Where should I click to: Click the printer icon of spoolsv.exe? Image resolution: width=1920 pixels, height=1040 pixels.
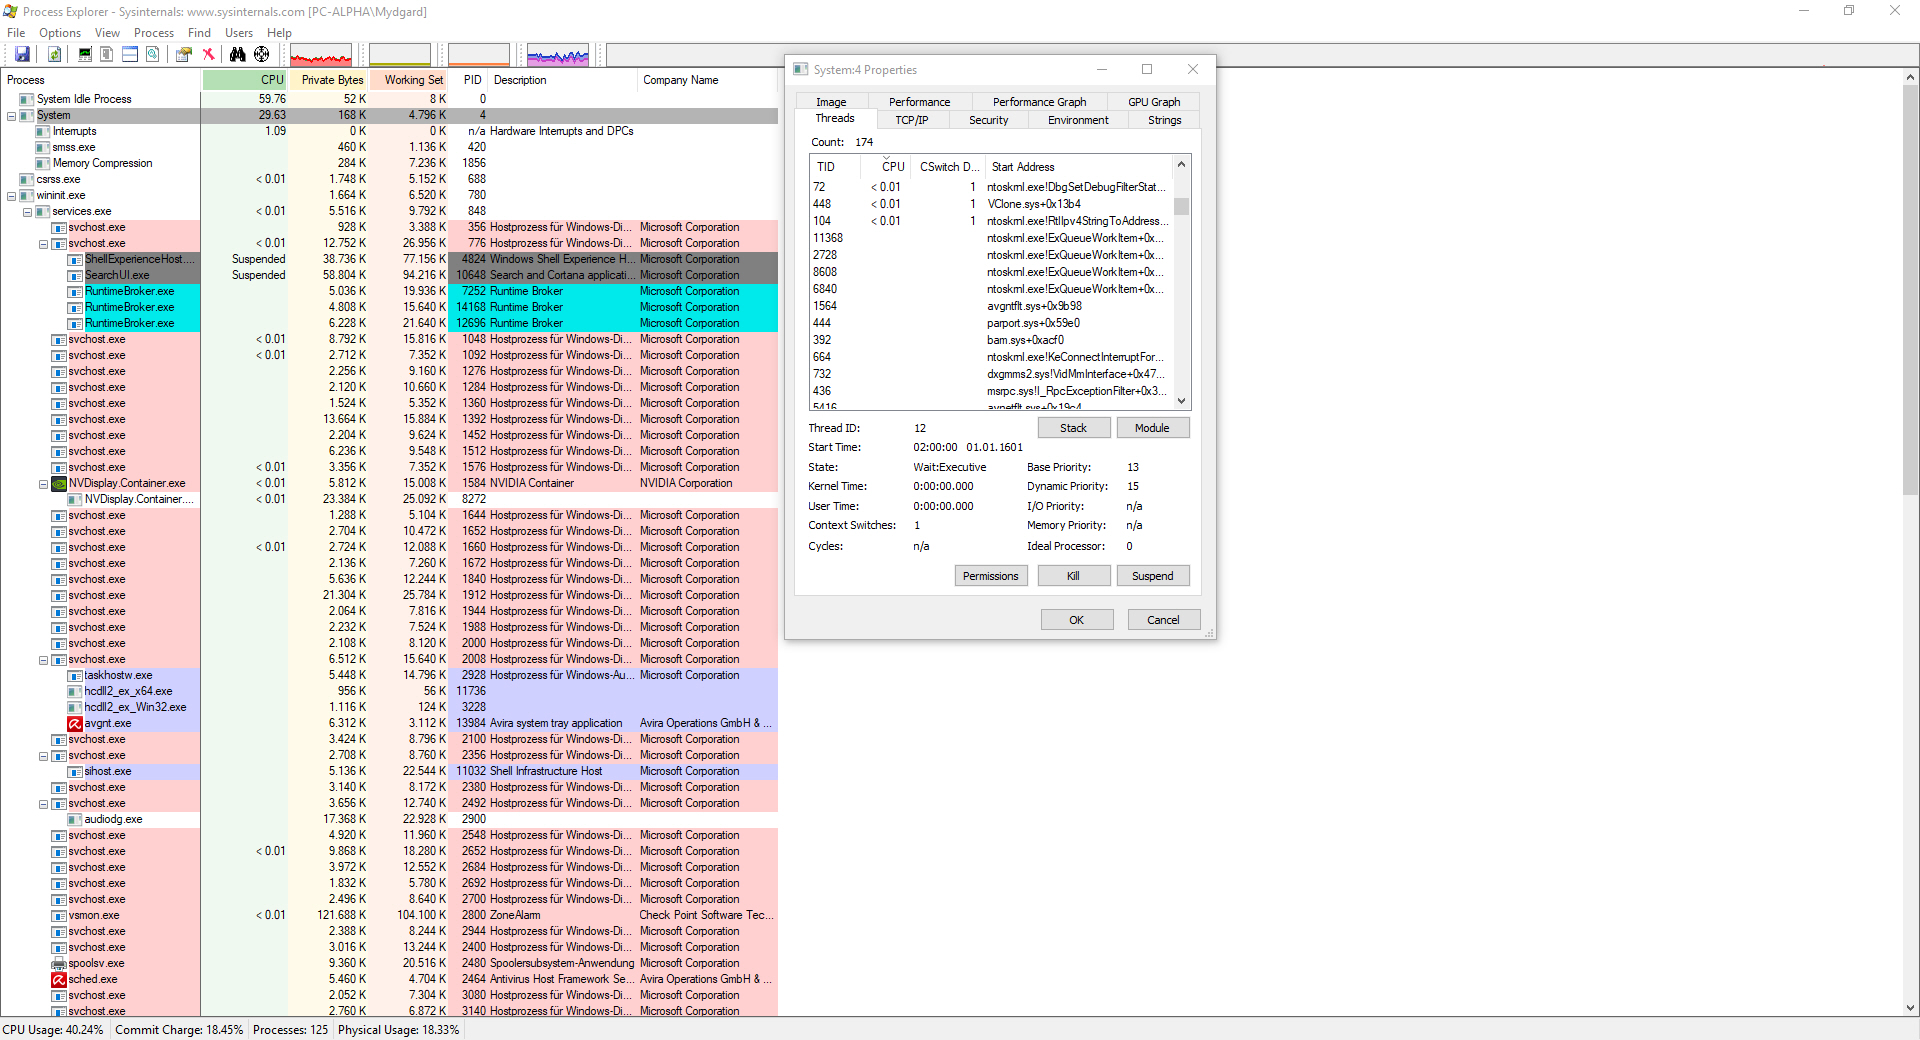coord(59,963)
